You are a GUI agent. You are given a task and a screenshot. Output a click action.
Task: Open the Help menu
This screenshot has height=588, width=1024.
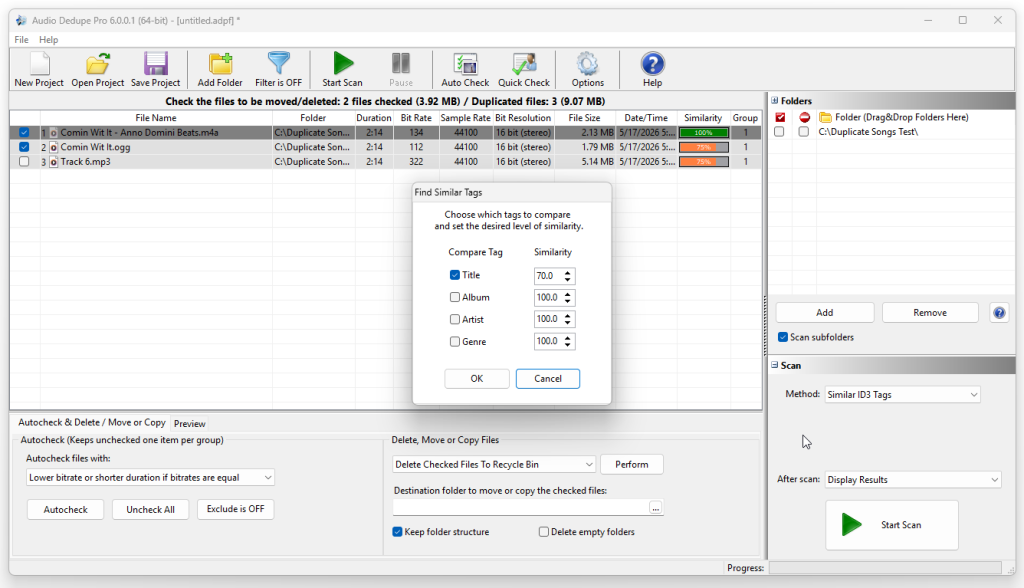point(48,40)
